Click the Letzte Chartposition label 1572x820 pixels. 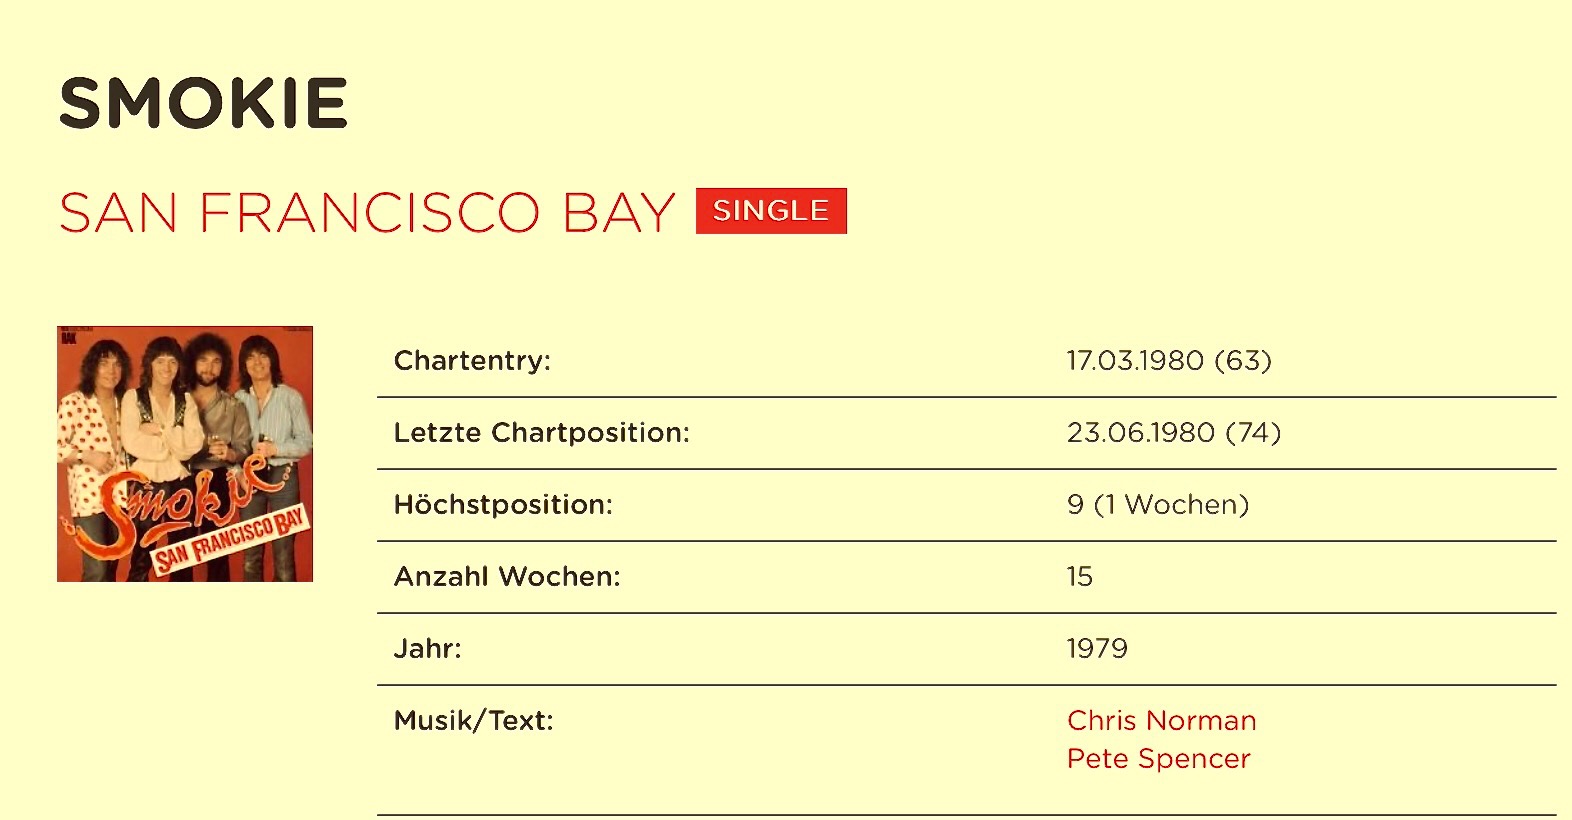click(541, 433)
